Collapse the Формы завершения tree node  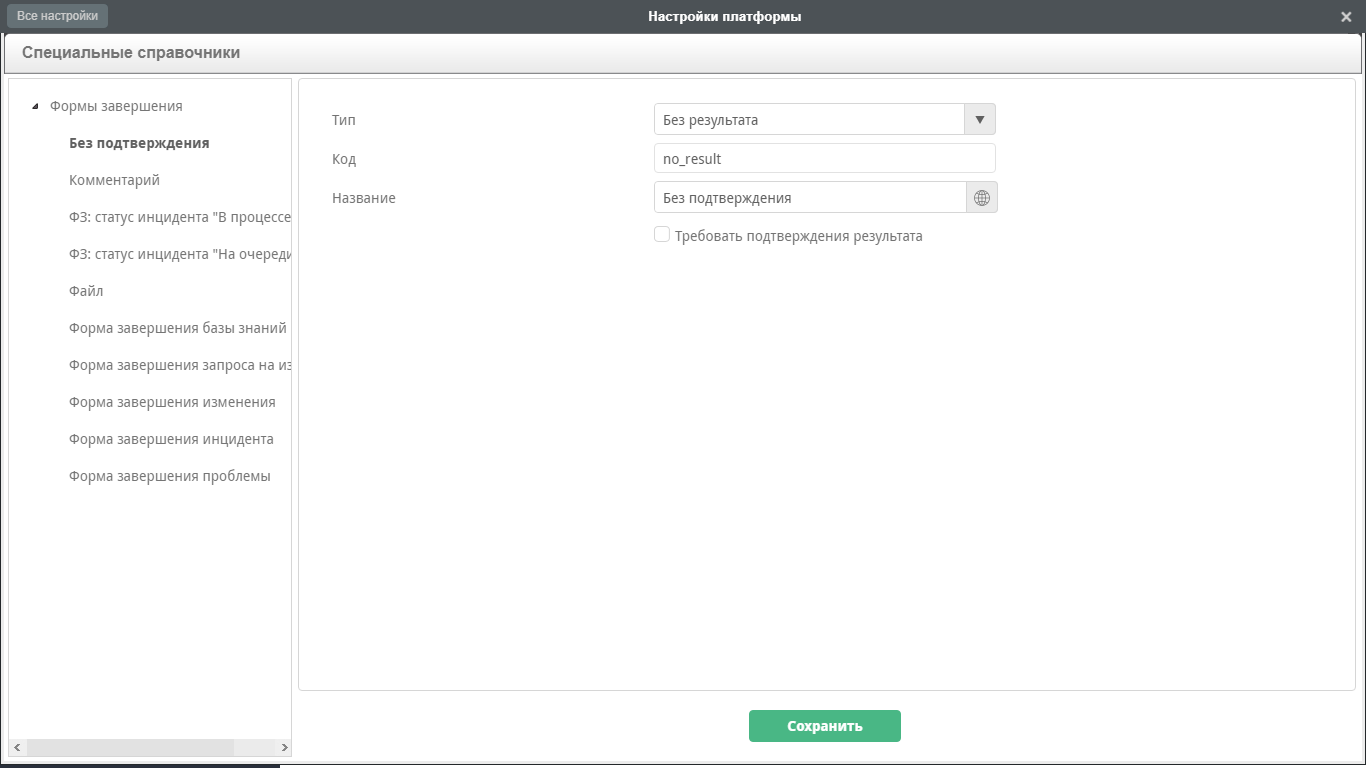pos(35,106)
